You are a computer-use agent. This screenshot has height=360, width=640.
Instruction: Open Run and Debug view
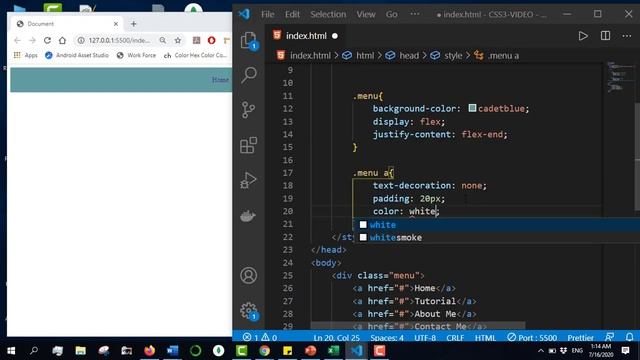tap(248, 180)
